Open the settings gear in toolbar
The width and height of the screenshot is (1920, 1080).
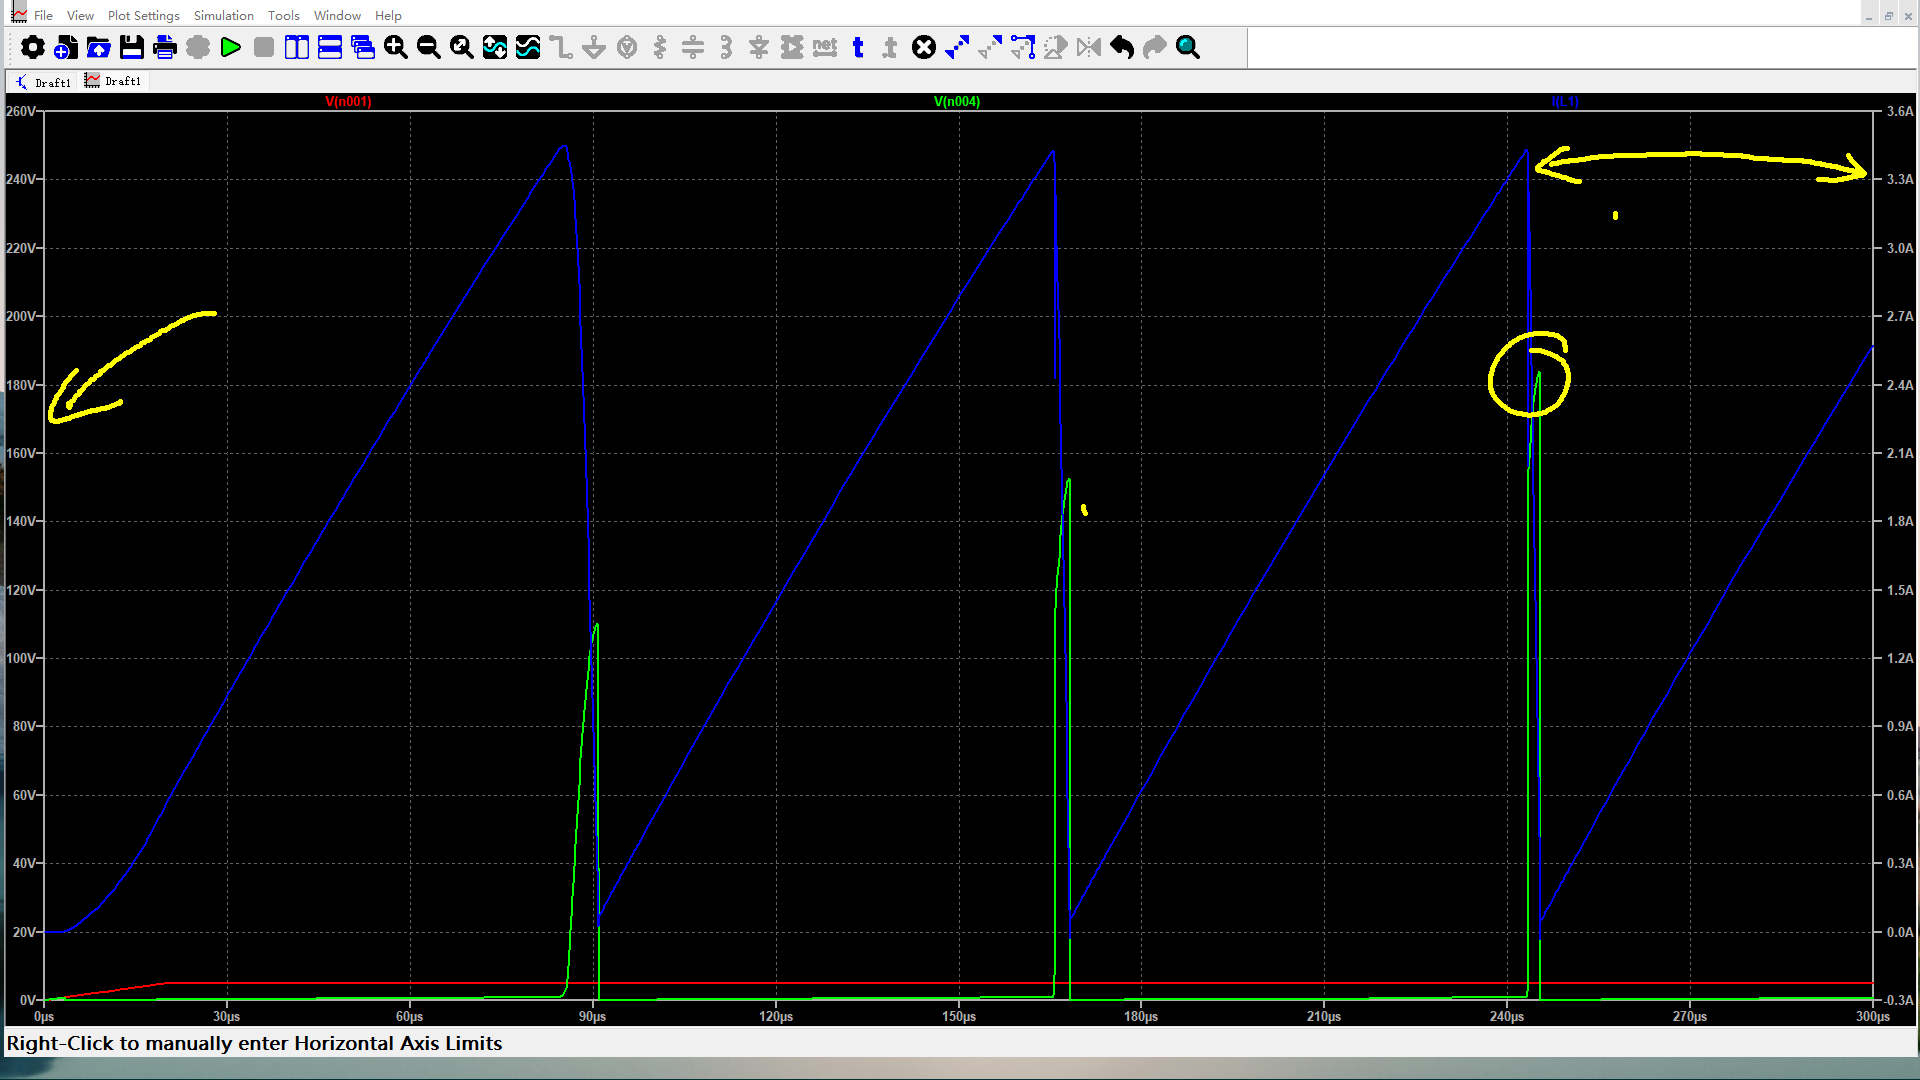[x=33, y=47]
